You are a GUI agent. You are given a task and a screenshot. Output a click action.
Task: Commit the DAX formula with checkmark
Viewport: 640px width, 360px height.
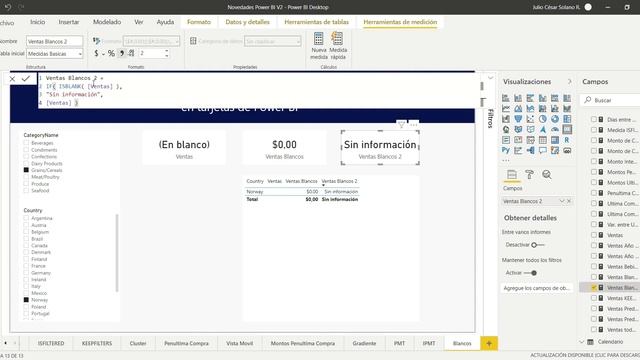26,78
